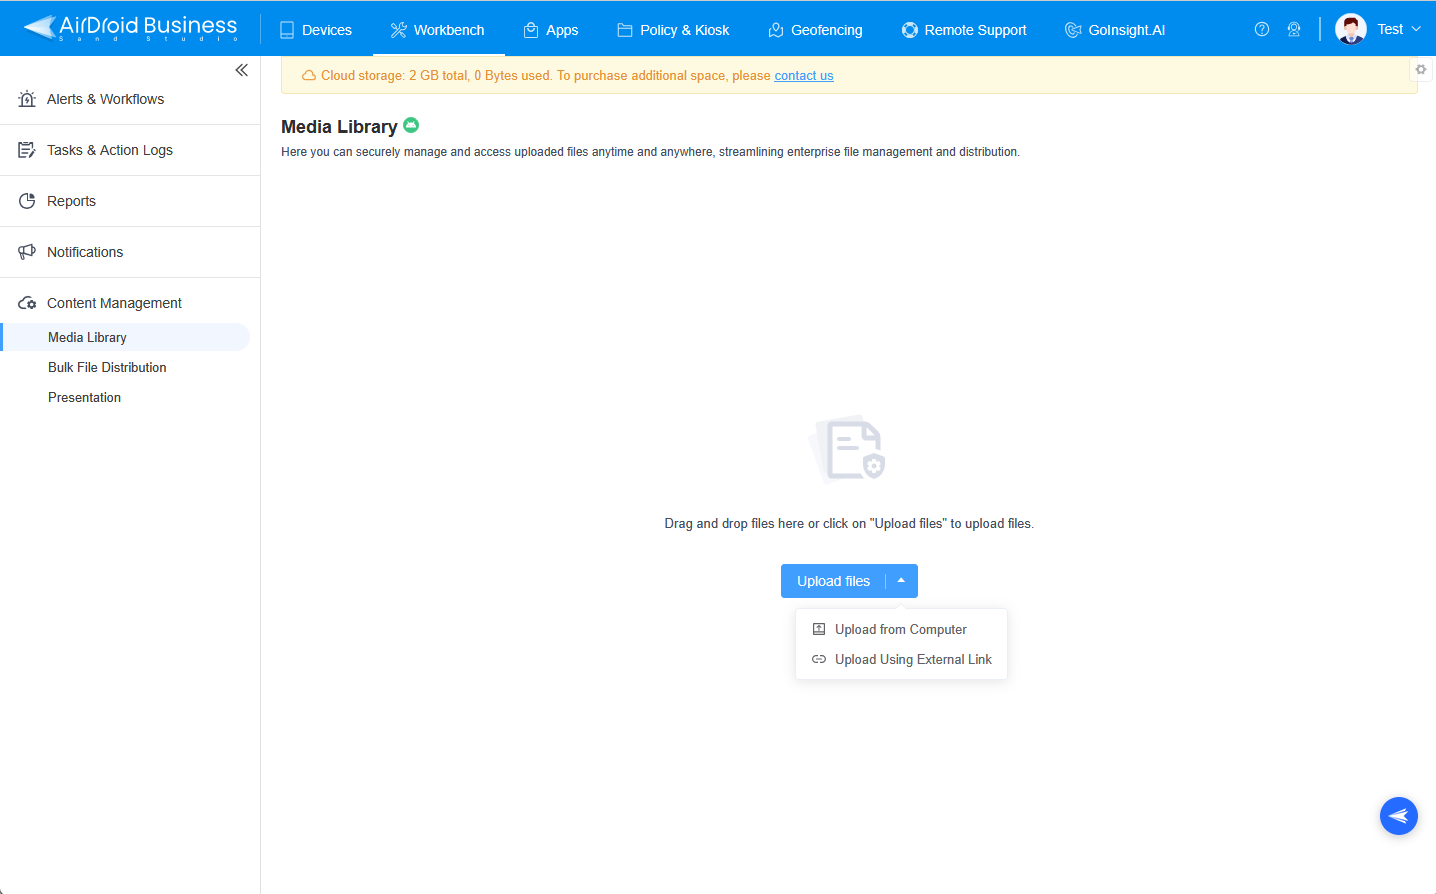Click the contact us link in the banner
This screenshot has width=1436, height=894.
pos(803,75)
